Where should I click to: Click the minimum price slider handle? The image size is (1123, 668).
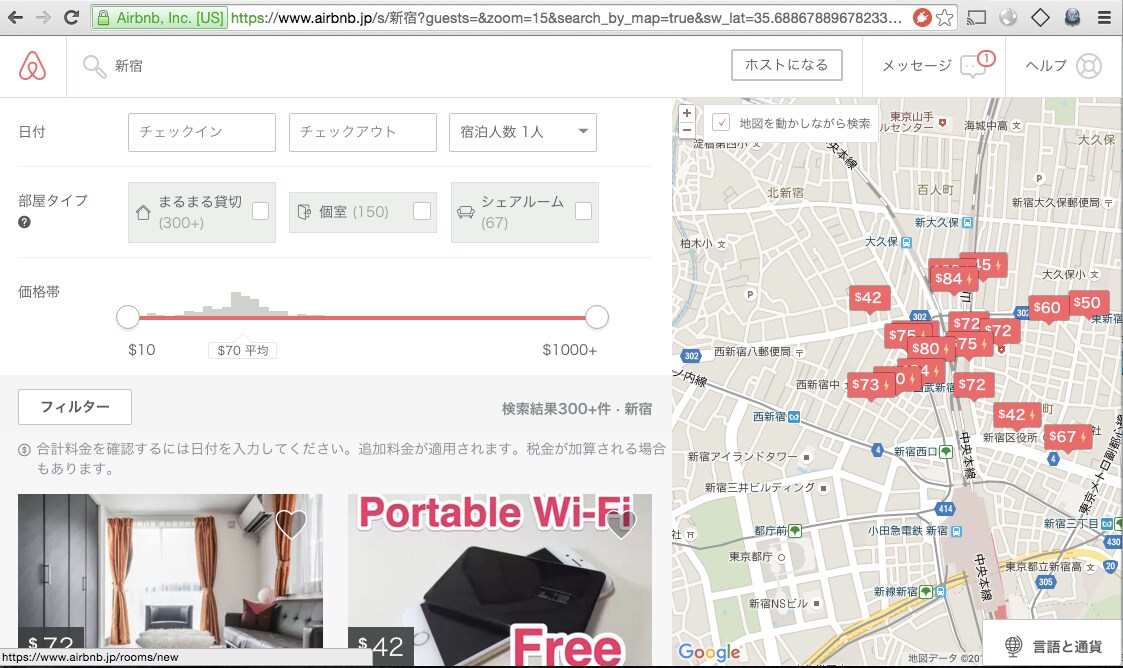tap(127, 317)
